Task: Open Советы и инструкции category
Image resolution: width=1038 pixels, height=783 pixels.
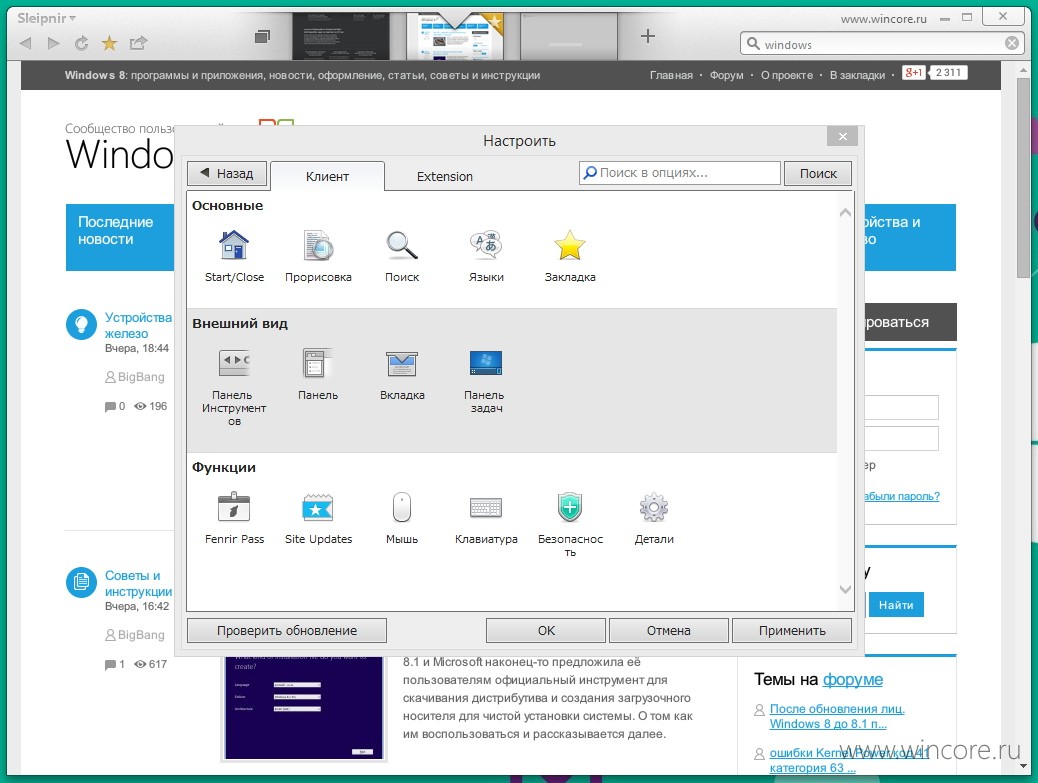Action: [138, 583]
